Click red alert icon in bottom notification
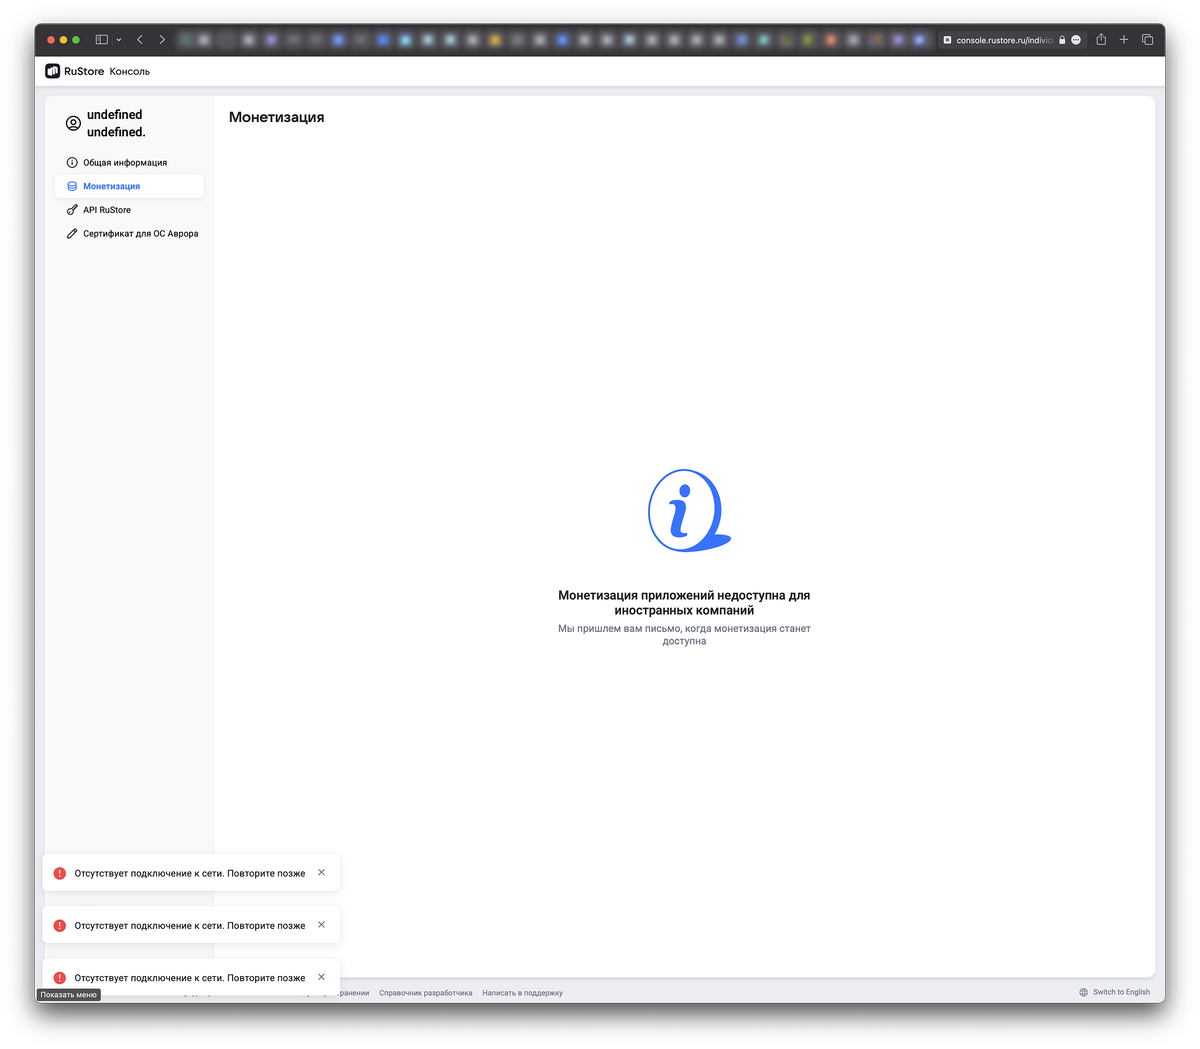Screen dimensions: 1200x1049 [60, 977]
